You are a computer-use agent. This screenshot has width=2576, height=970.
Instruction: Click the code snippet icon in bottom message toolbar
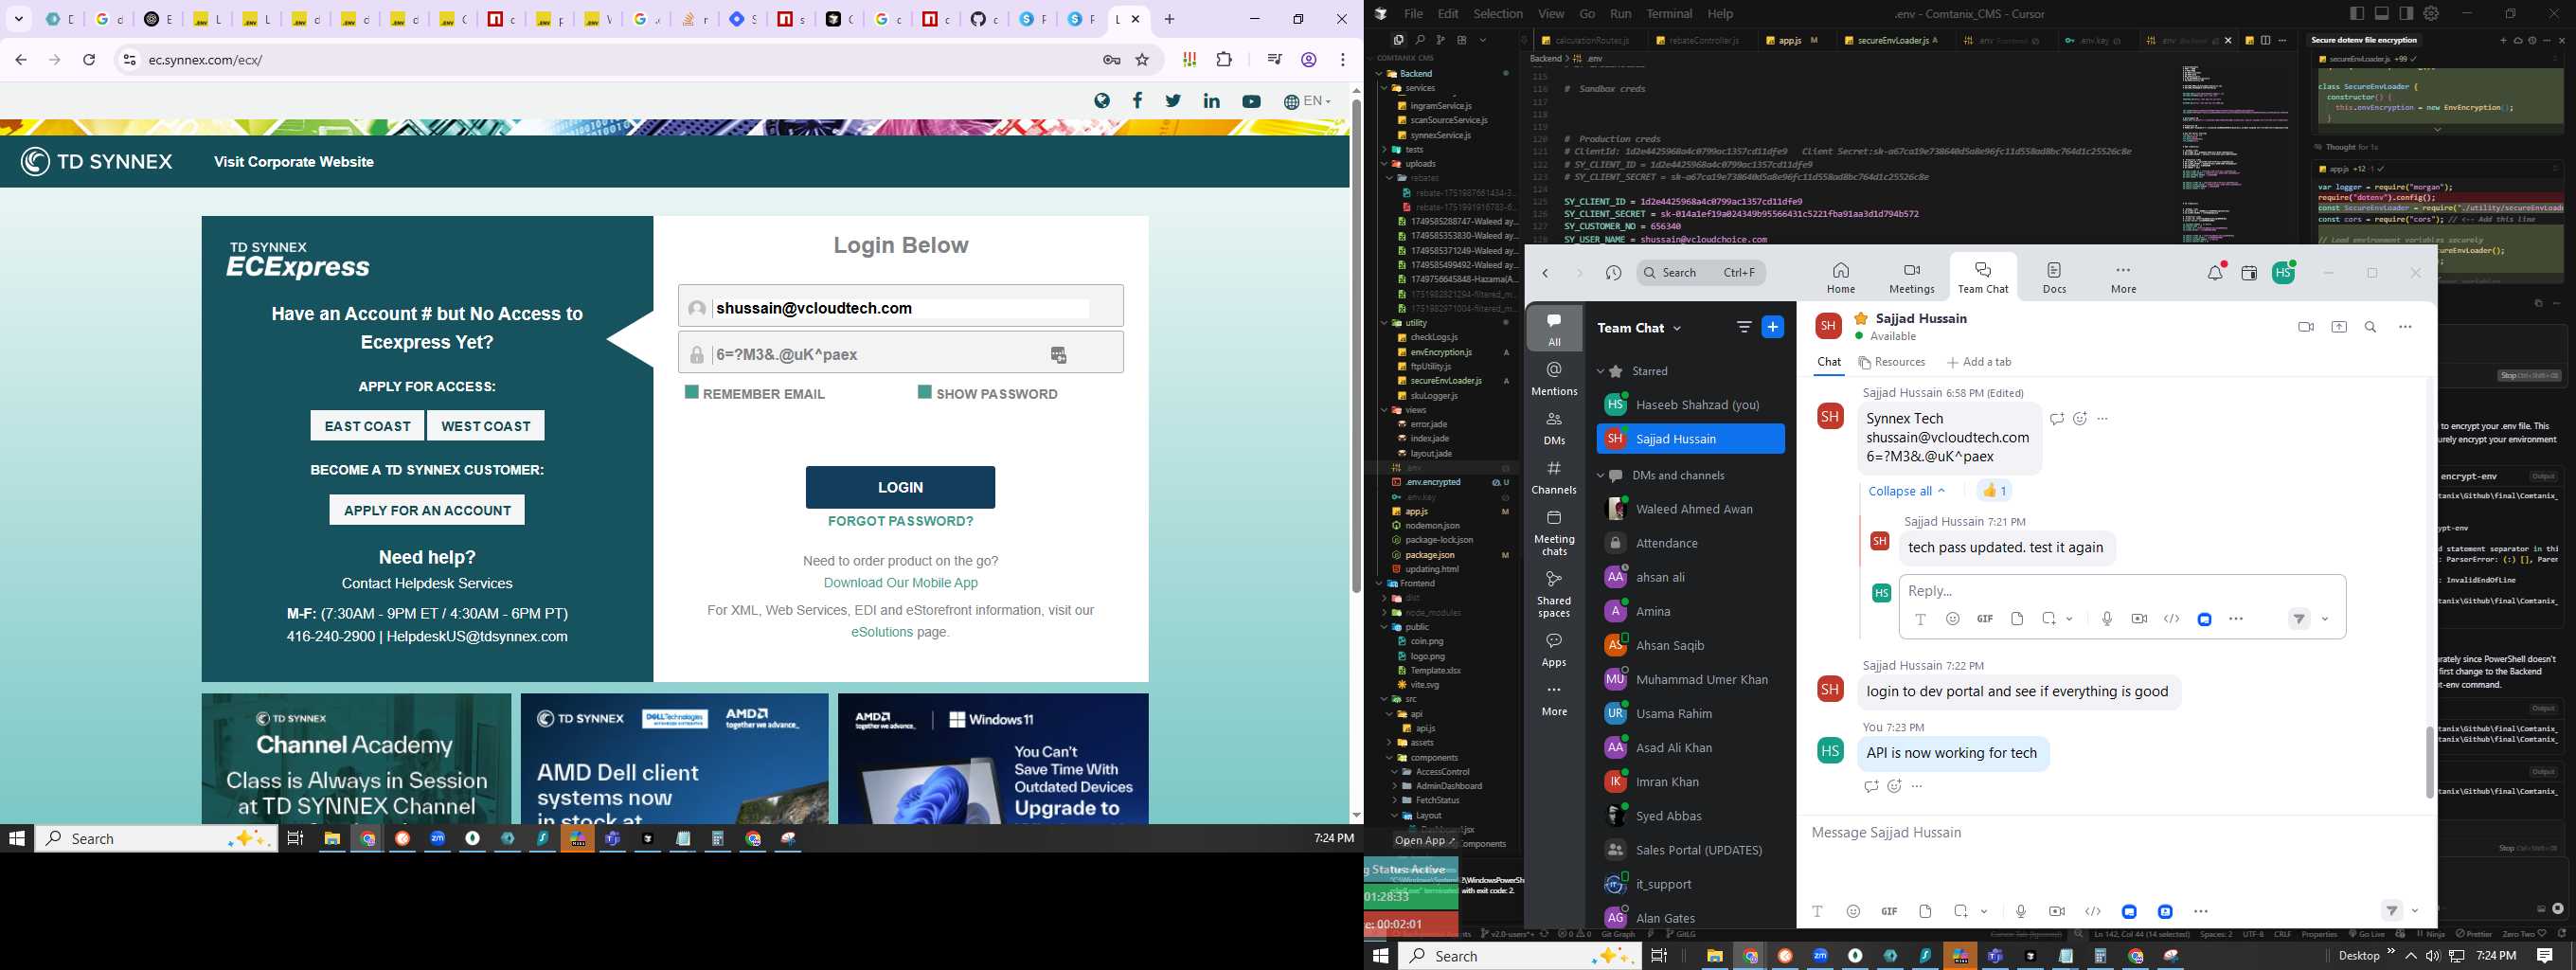pos(2093,911)
